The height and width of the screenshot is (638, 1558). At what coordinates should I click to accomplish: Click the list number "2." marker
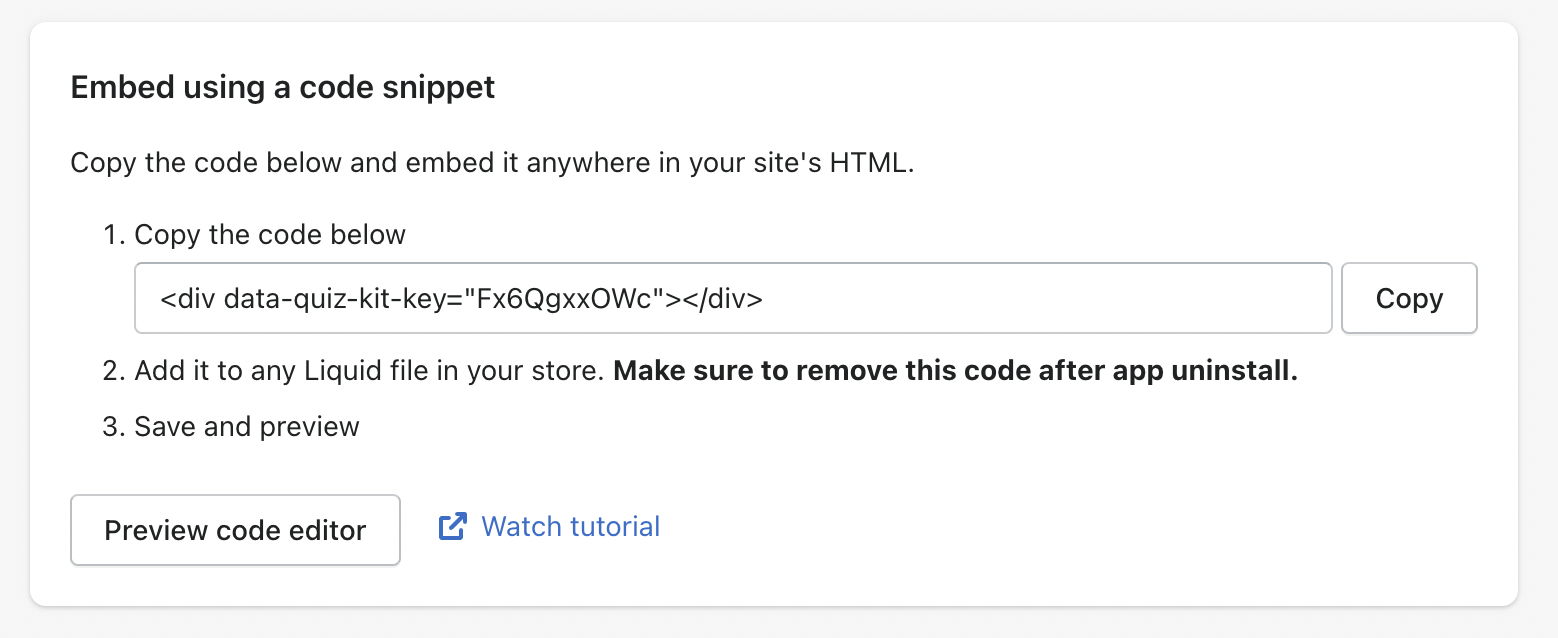(113, 372)
